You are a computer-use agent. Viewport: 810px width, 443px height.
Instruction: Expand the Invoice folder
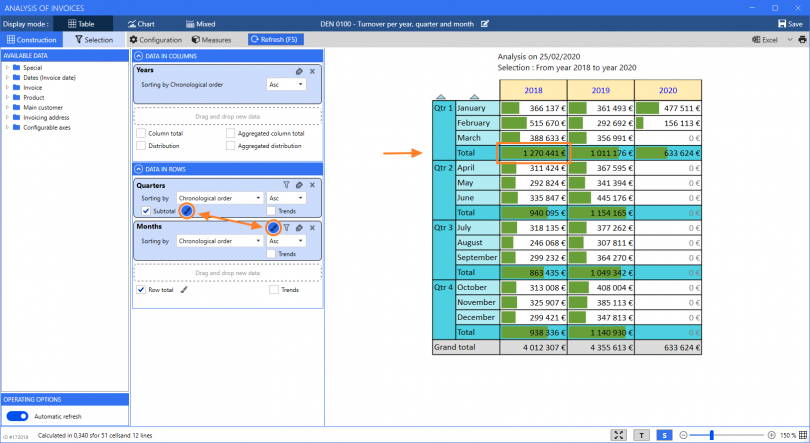7,87
